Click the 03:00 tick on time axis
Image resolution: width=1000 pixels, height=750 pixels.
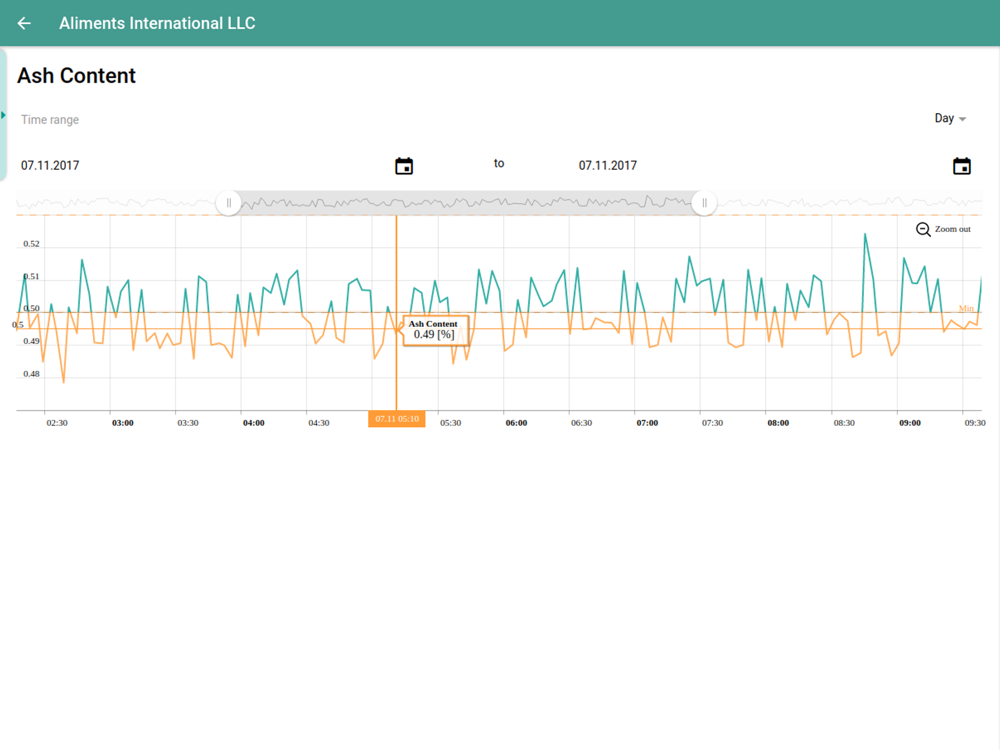point(123,423)
